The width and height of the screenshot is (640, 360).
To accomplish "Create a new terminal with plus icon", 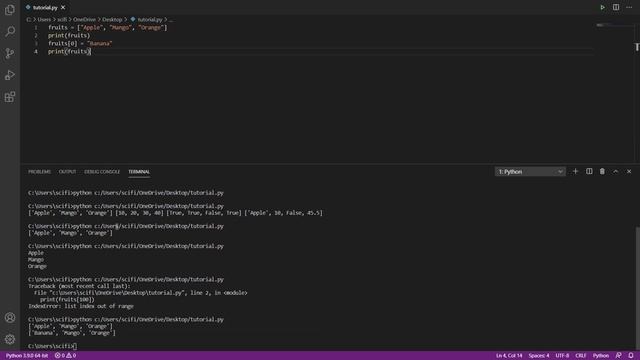I will coord(576,171).
